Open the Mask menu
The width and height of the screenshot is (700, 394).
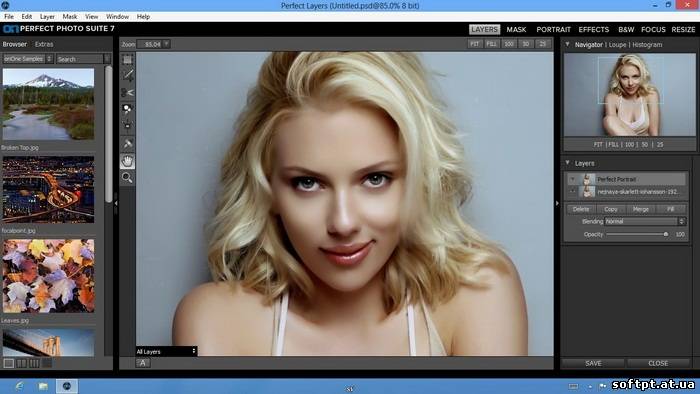pyautogui.click(x=70, y=17)
